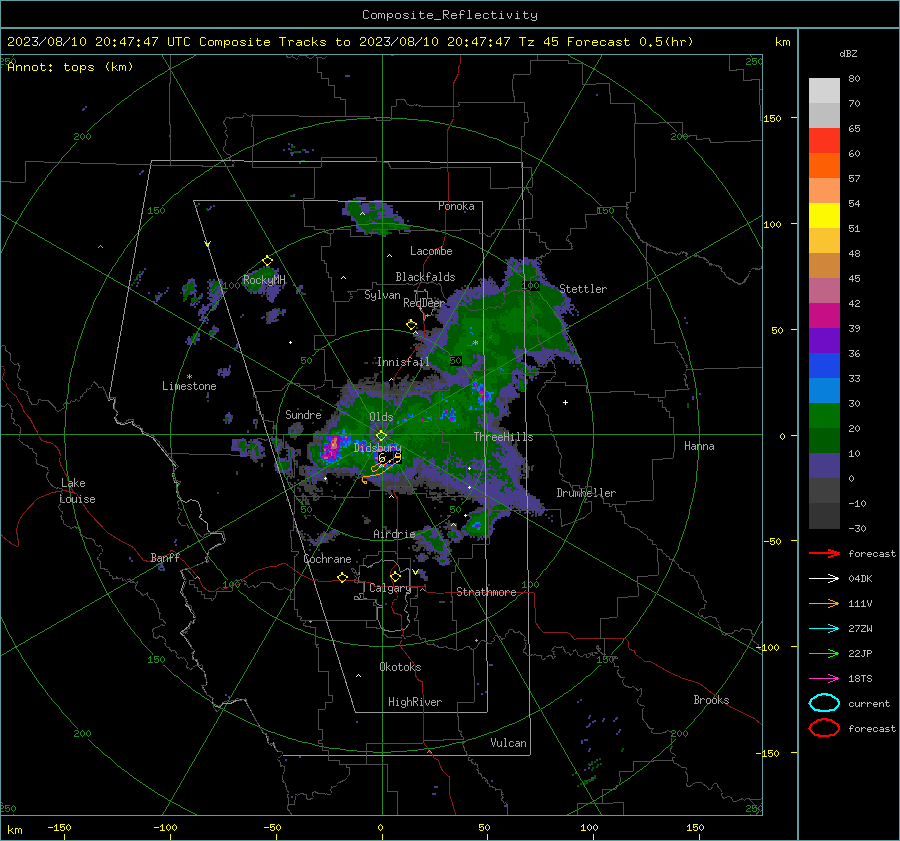Image resolution: width=900 pixels, height=841 pixels.
Task: Click the white plus marker west of Hanna
Action: point(565,402)
